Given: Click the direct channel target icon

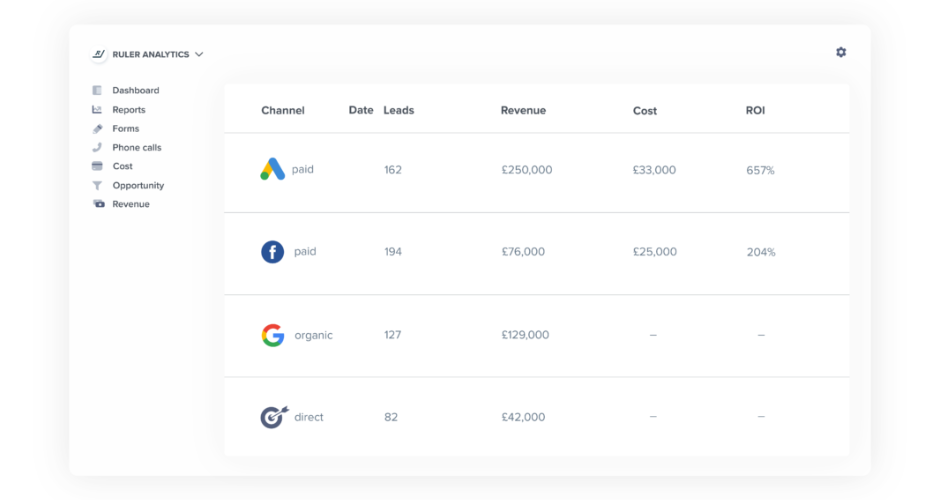Looking at the screenshot, I should click(272, 417).
